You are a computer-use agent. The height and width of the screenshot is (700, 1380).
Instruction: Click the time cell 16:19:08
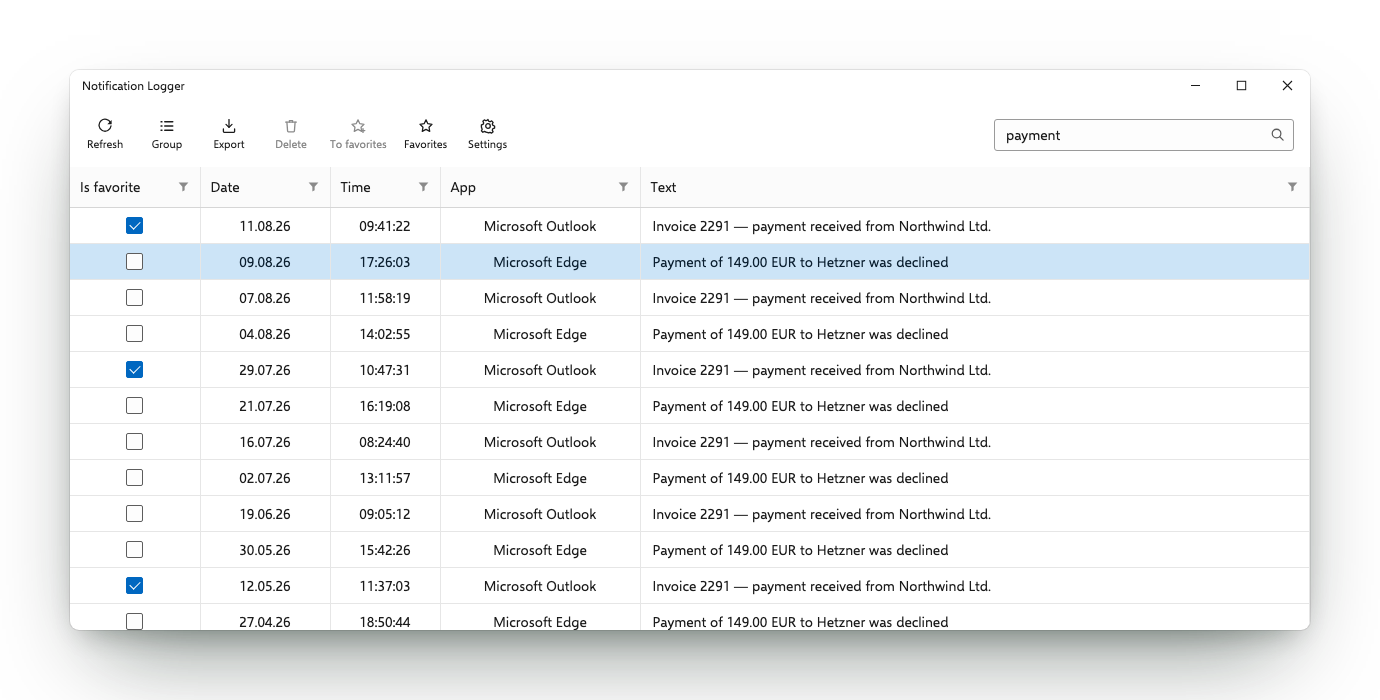pyautogui.click(x=385, y=406)
